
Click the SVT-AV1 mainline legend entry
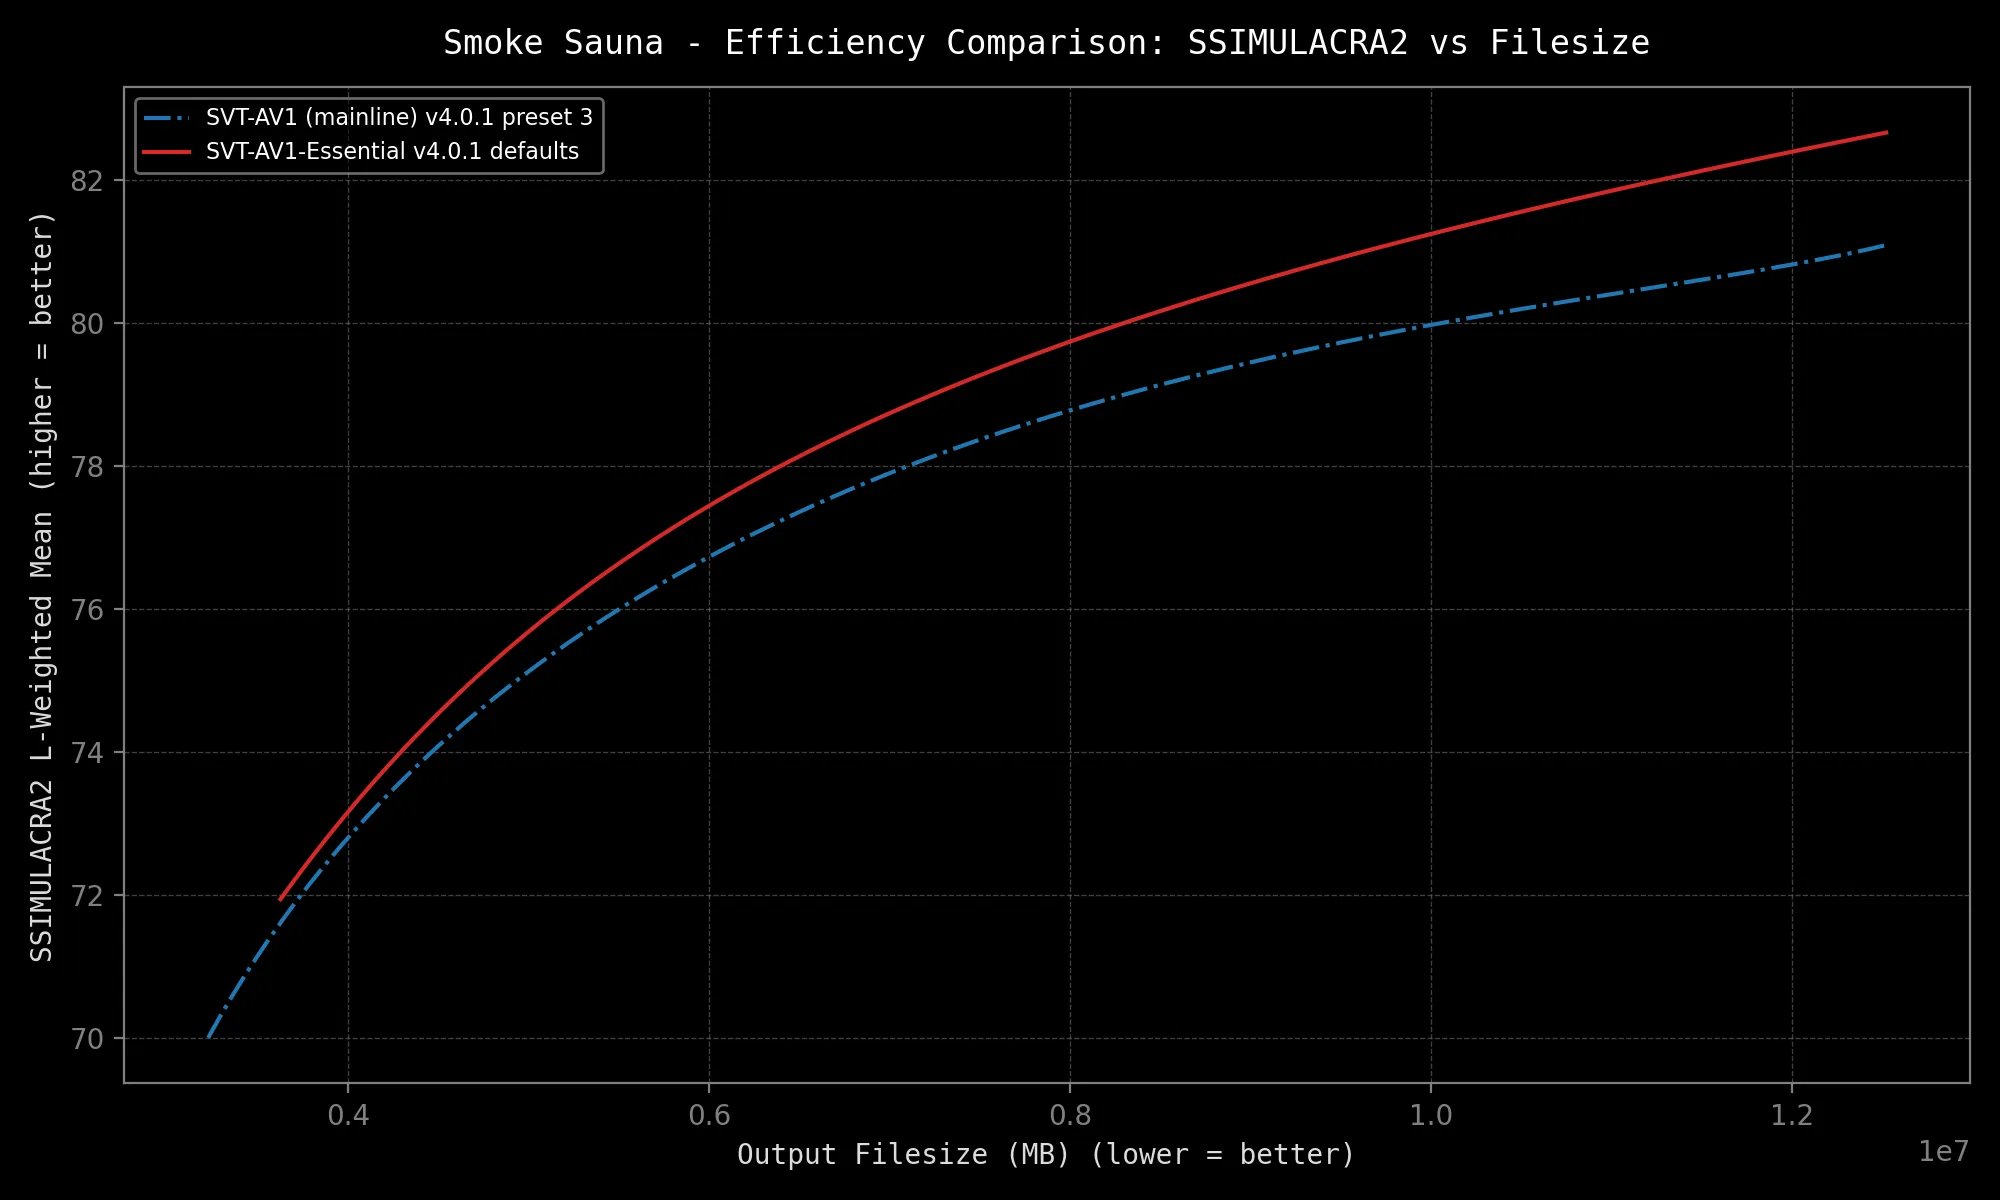pos(399,118)
